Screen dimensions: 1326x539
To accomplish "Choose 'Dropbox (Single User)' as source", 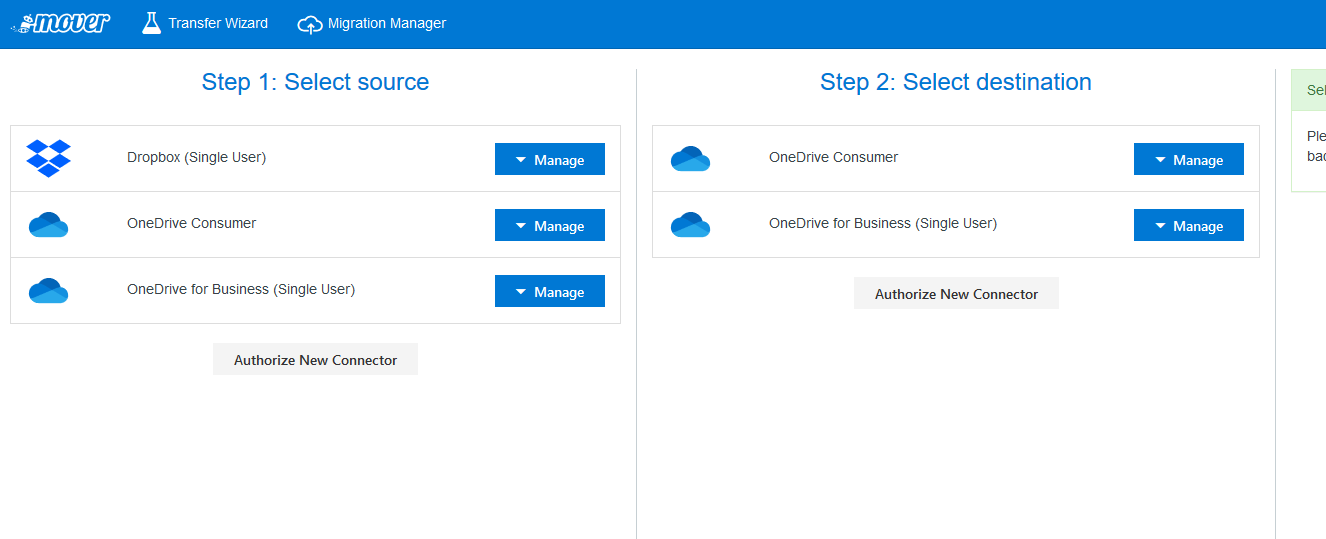I will 197,157.
